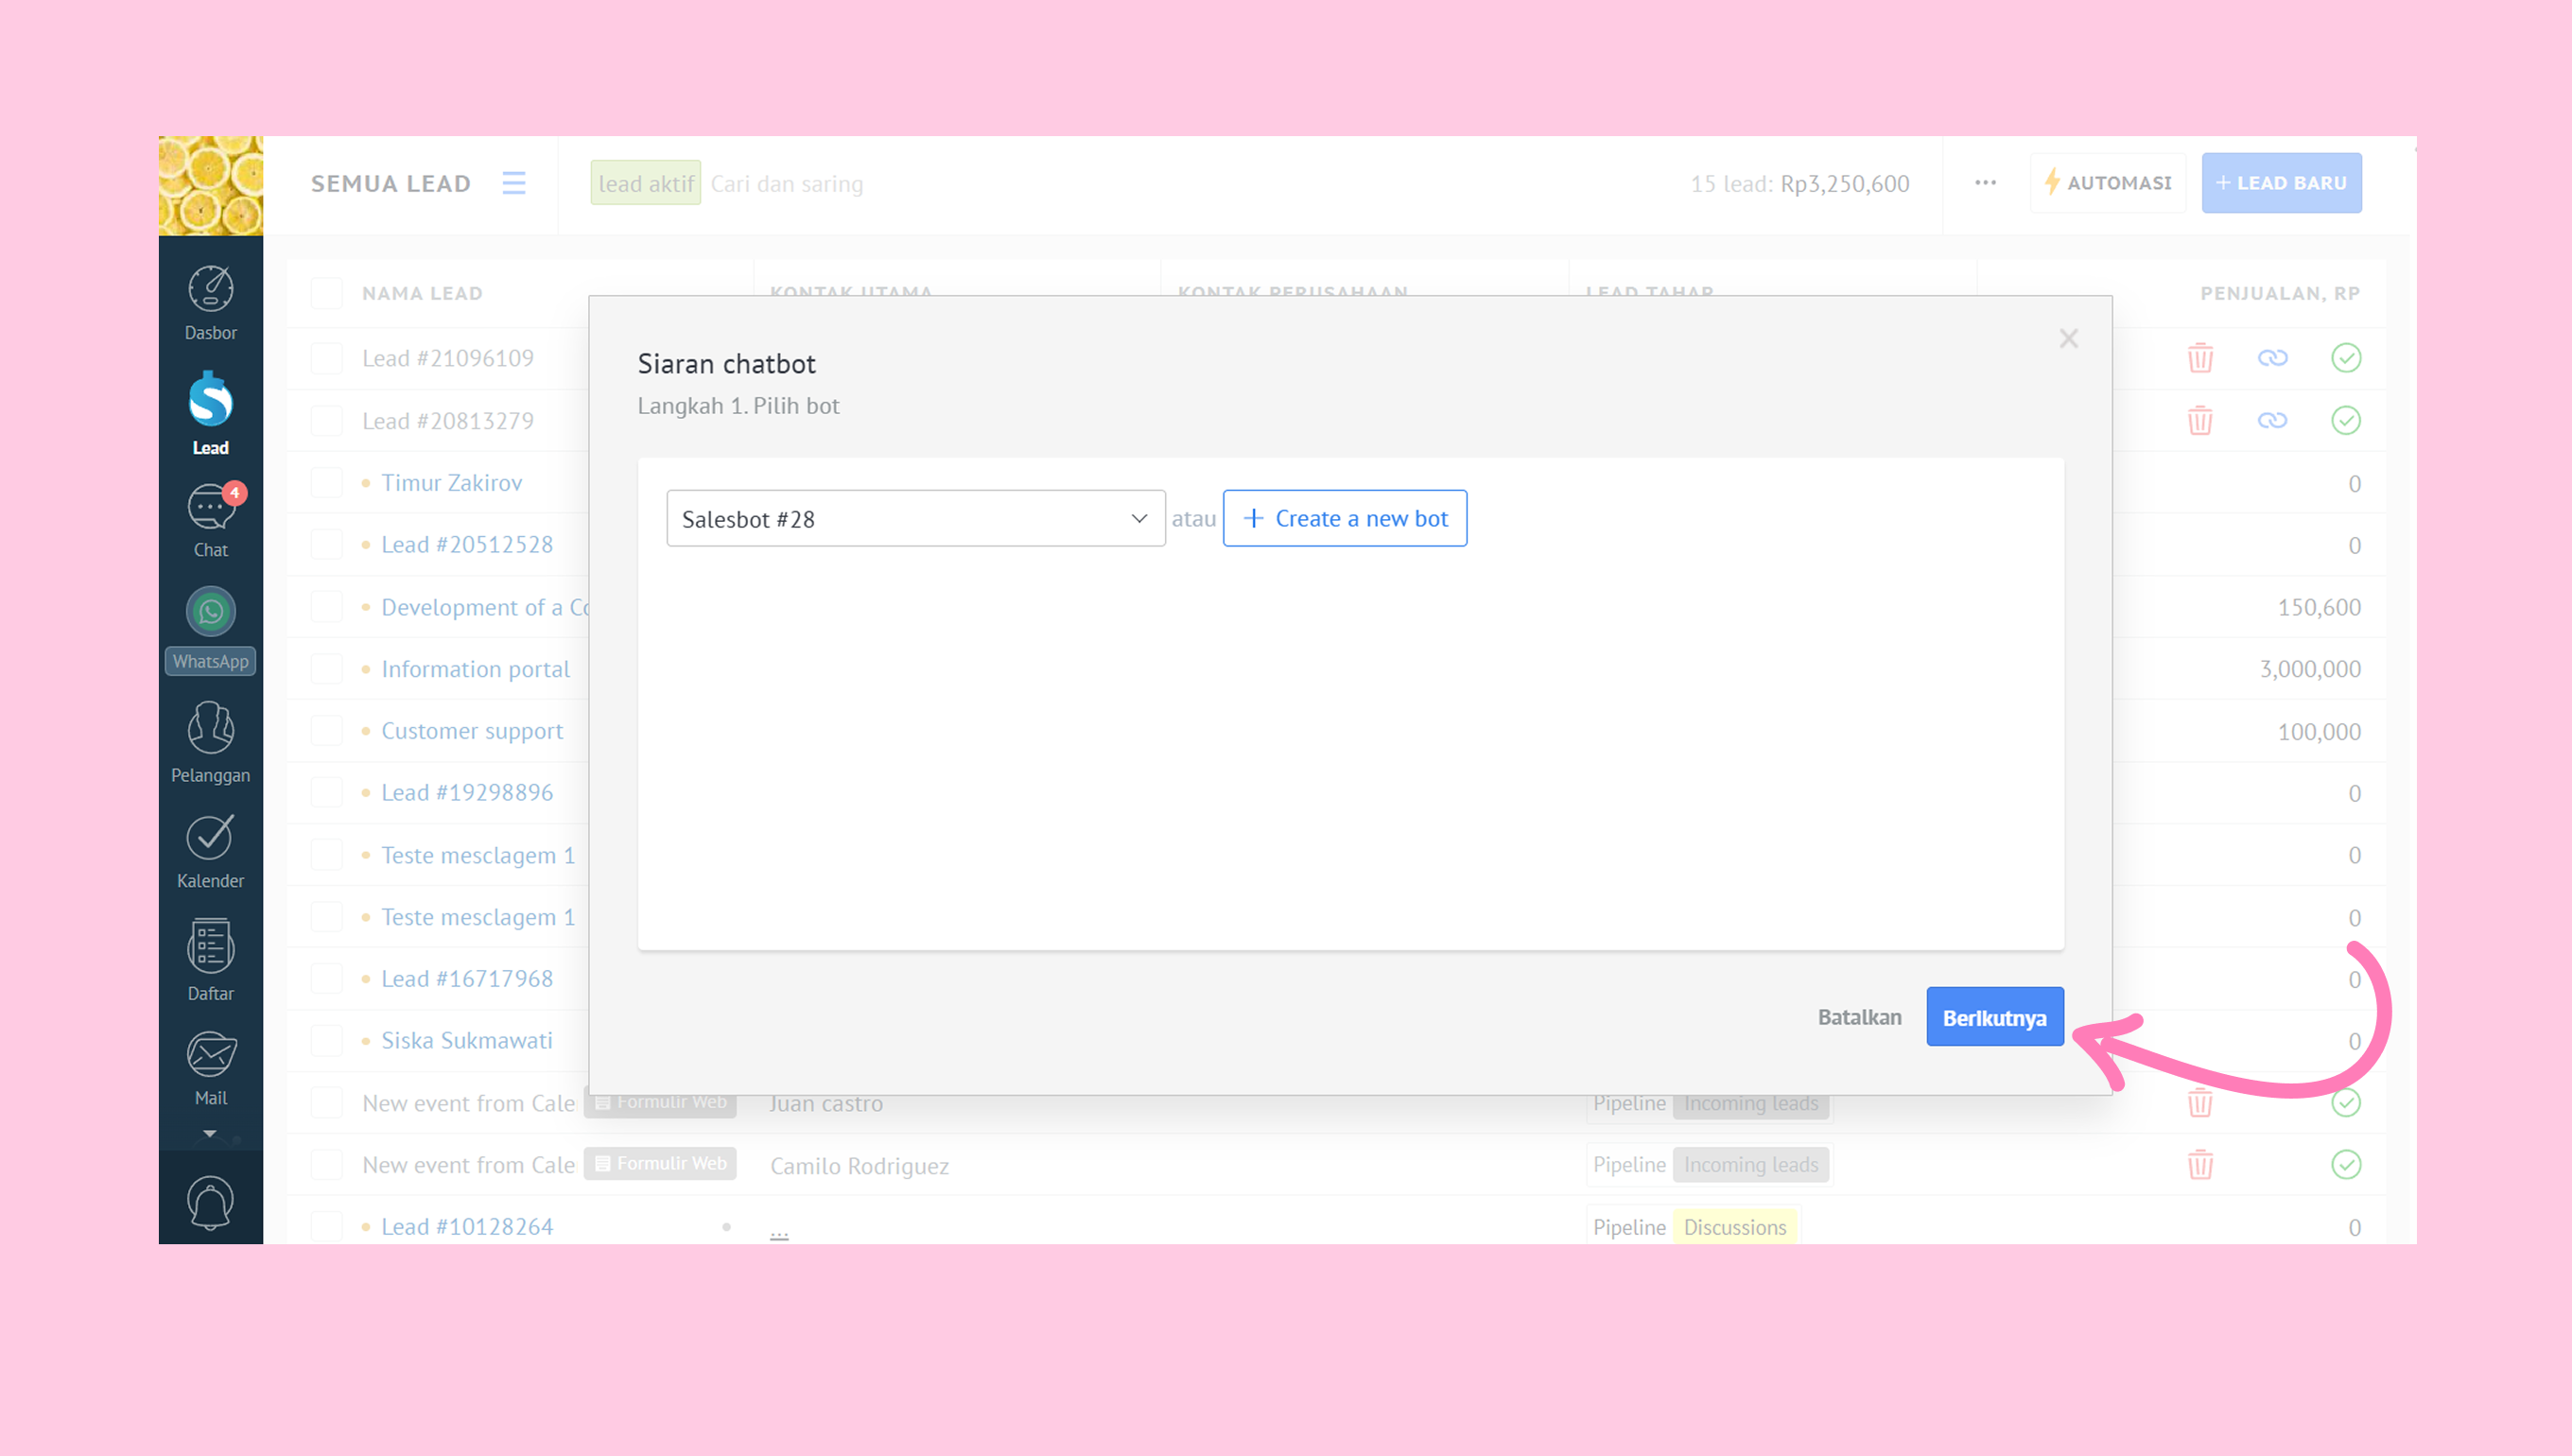Click green check icon for Lead #20813279
Screen dimensions: 2572x1456
[x=2346, y=420]
